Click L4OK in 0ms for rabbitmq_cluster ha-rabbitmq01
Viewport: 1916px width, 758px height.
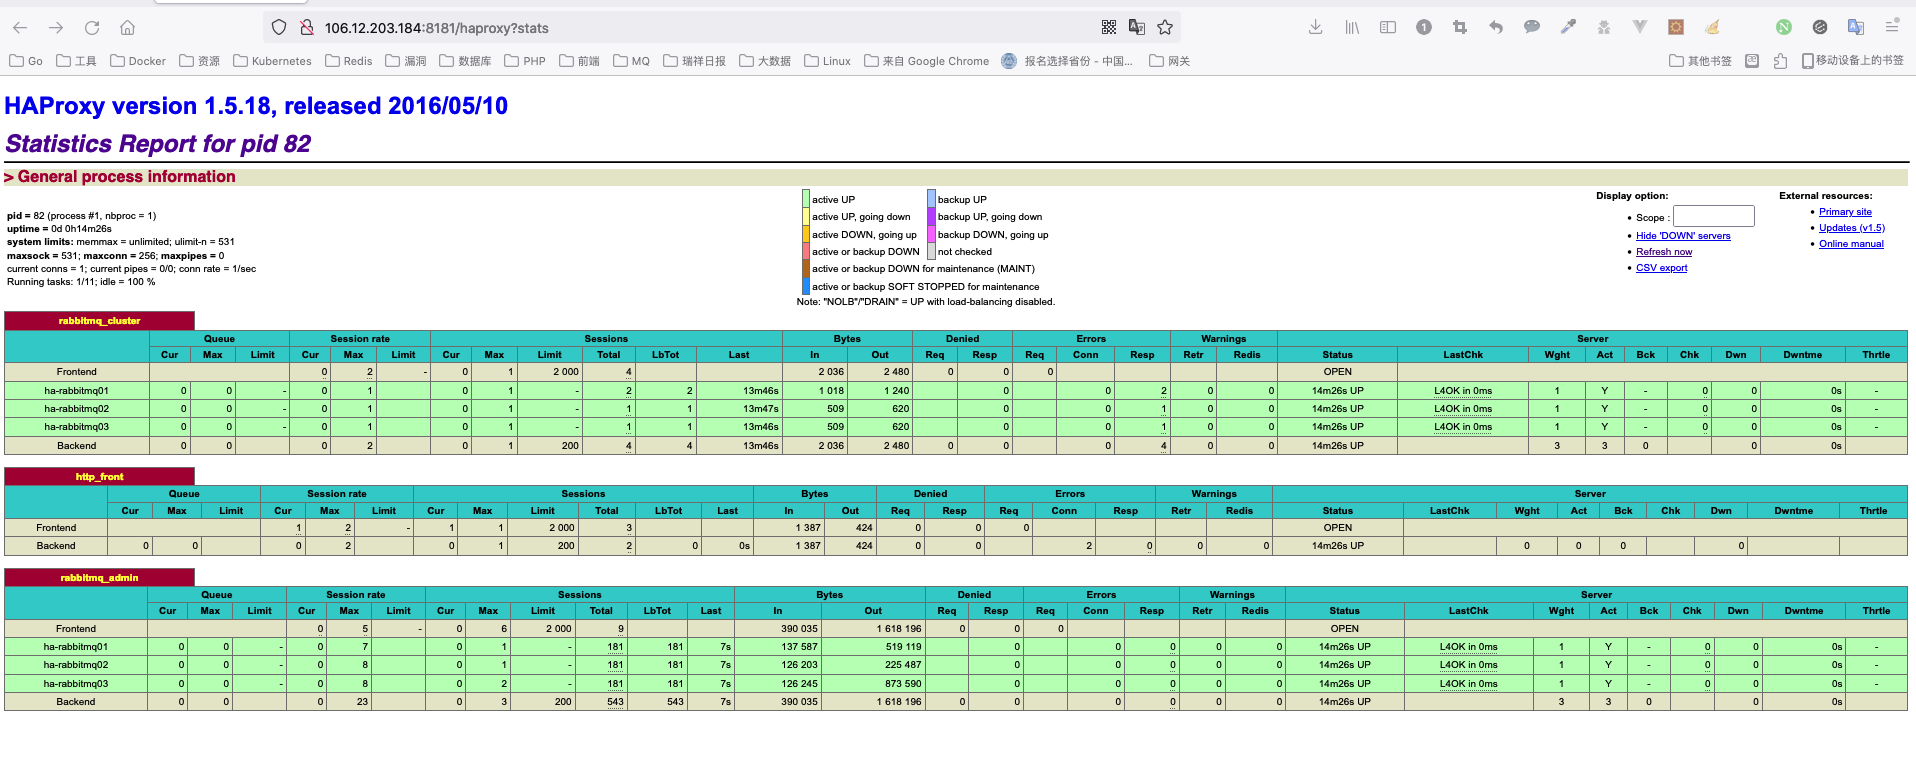pos(1463,391)
